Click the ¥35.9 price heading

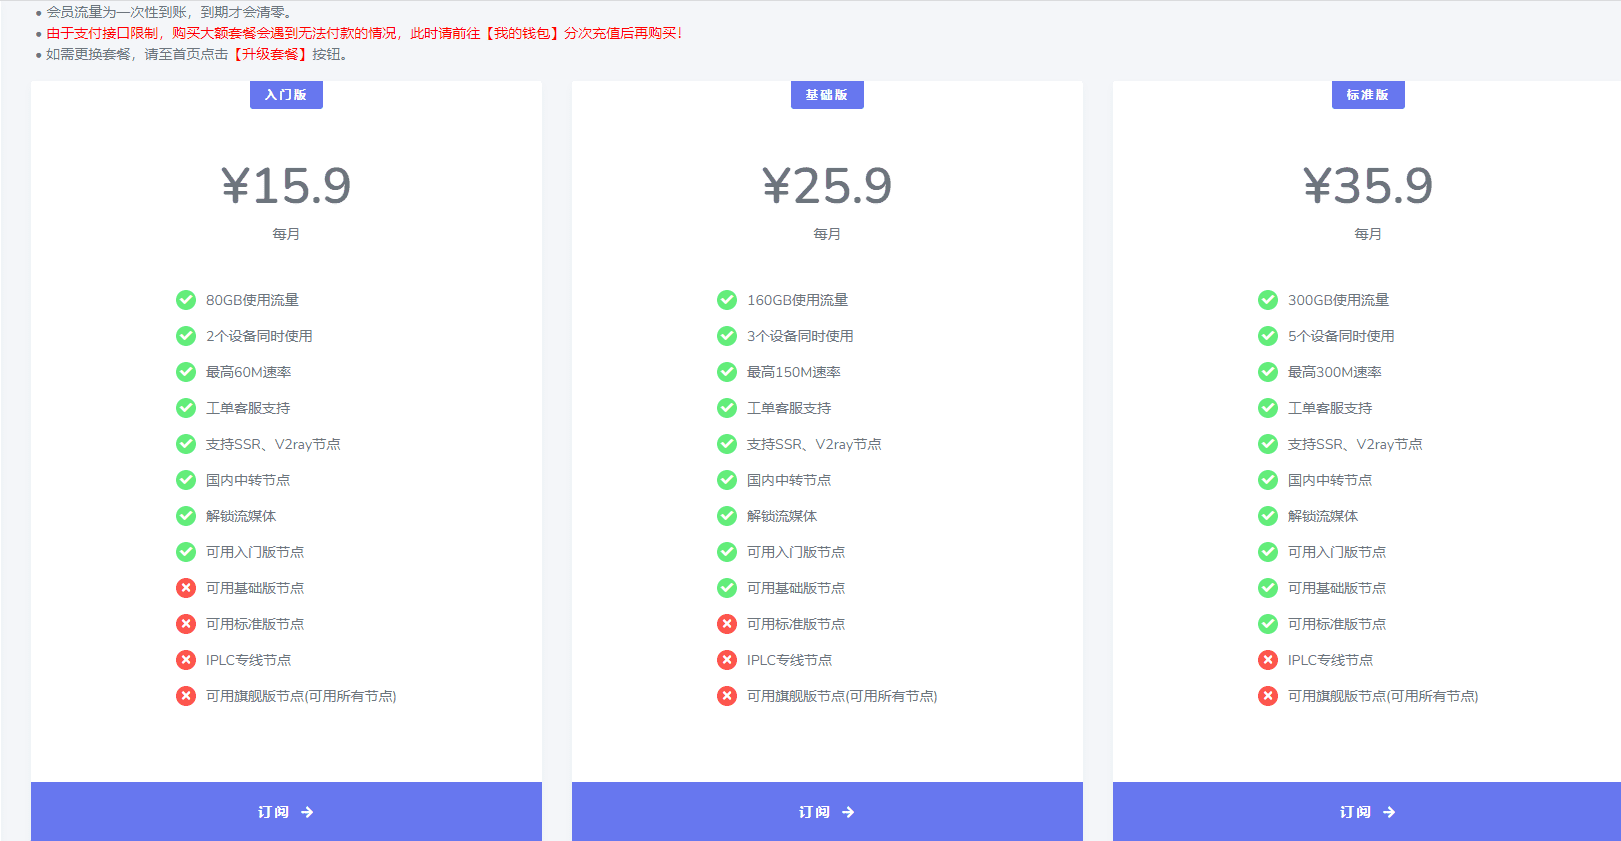(1368, 186)
